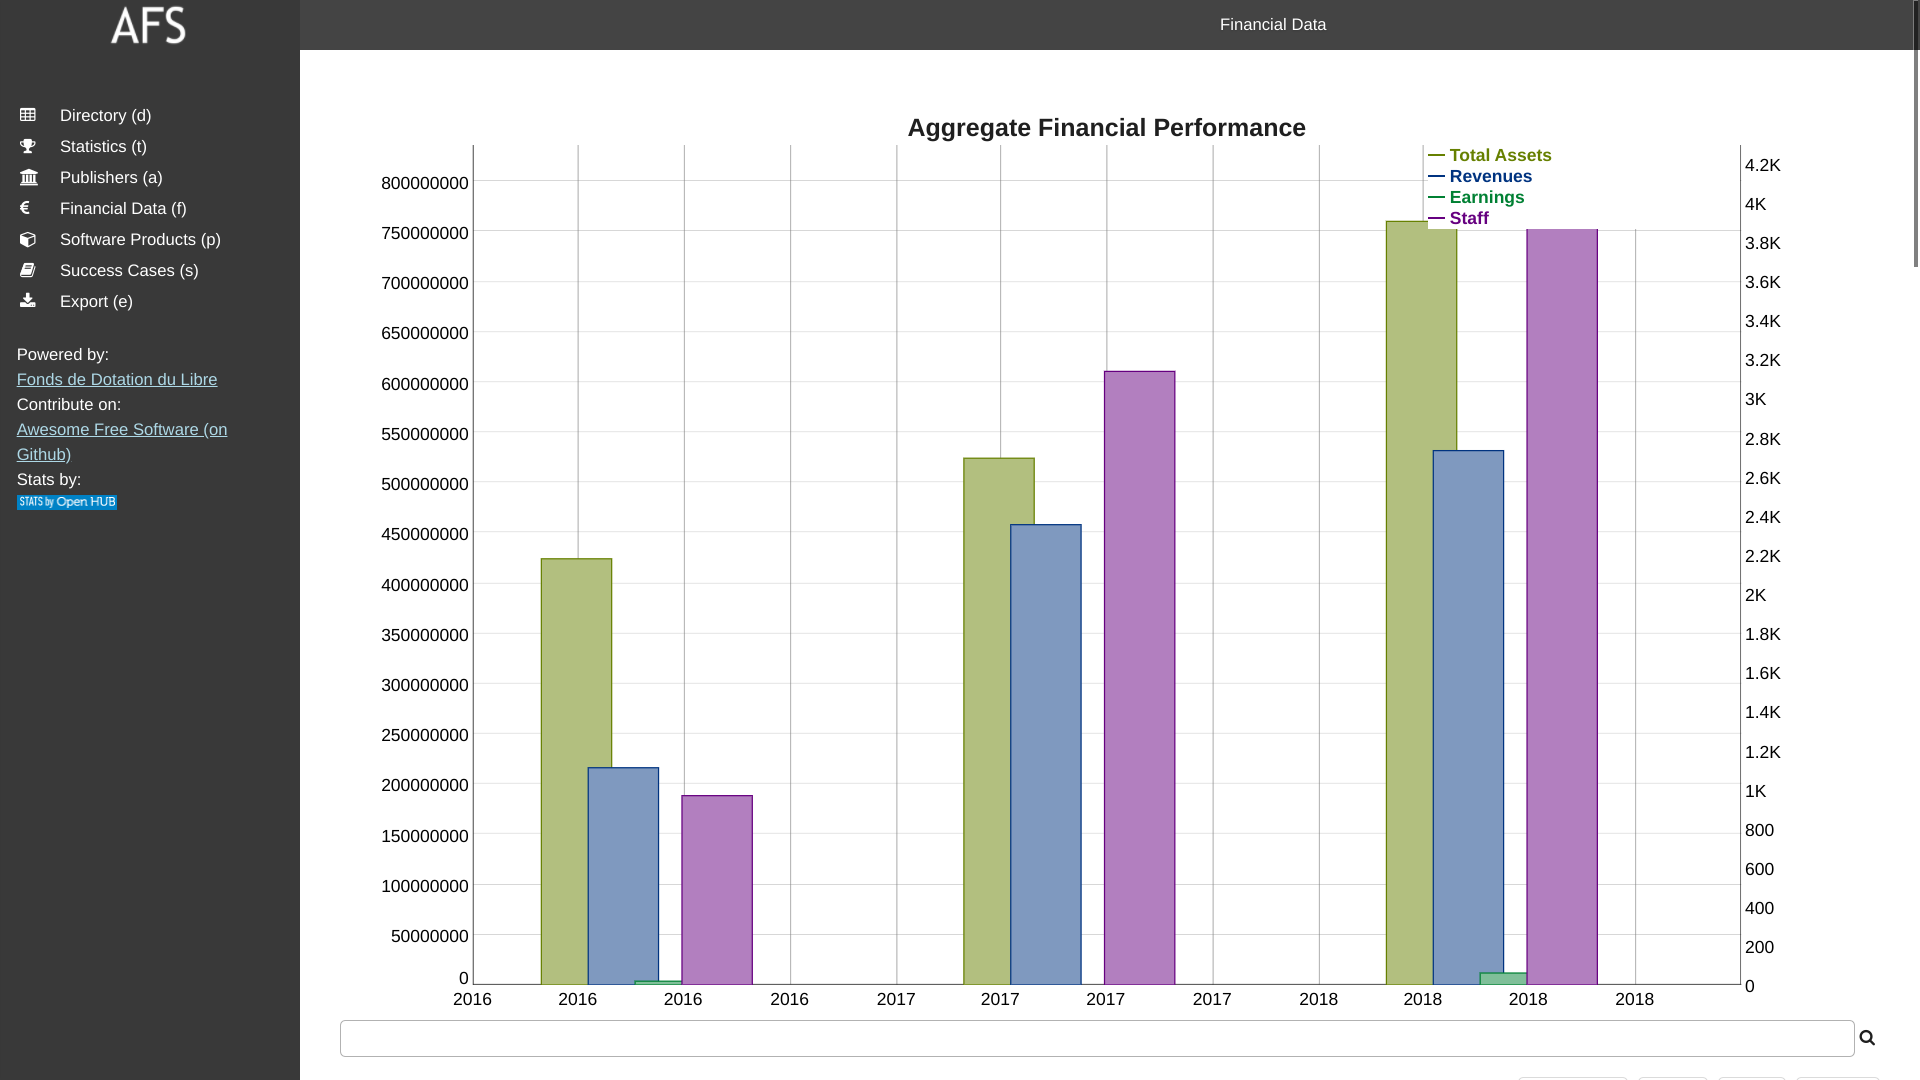
Task: Click the Financial Data euro icon
Action: tap(25, 208)
